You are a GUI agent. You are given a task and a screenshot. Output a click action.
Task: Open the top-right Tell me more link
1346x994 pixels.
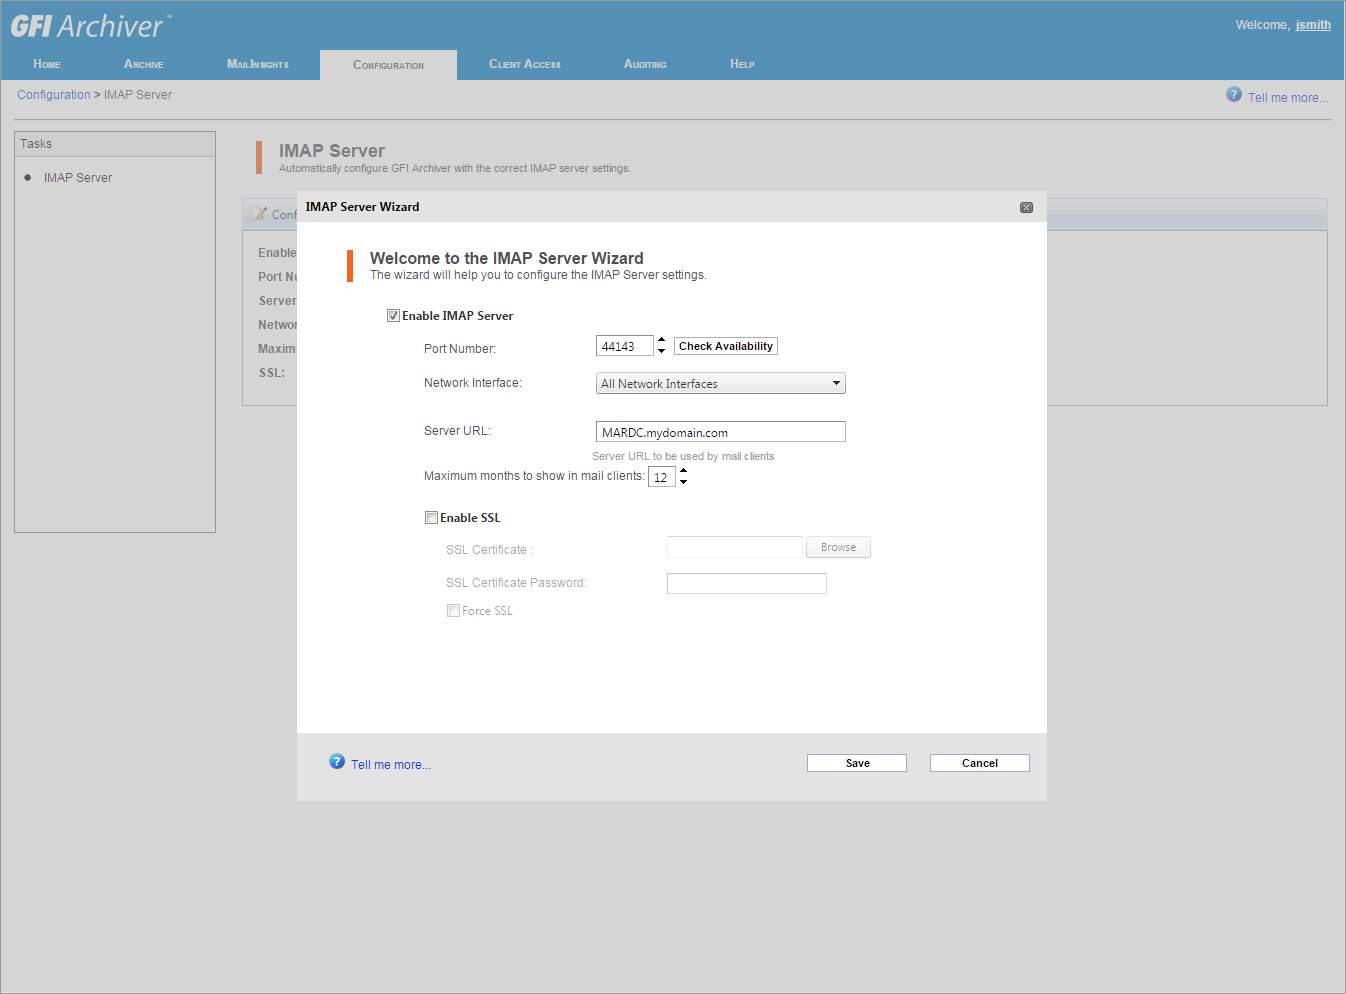point(1288,98)
